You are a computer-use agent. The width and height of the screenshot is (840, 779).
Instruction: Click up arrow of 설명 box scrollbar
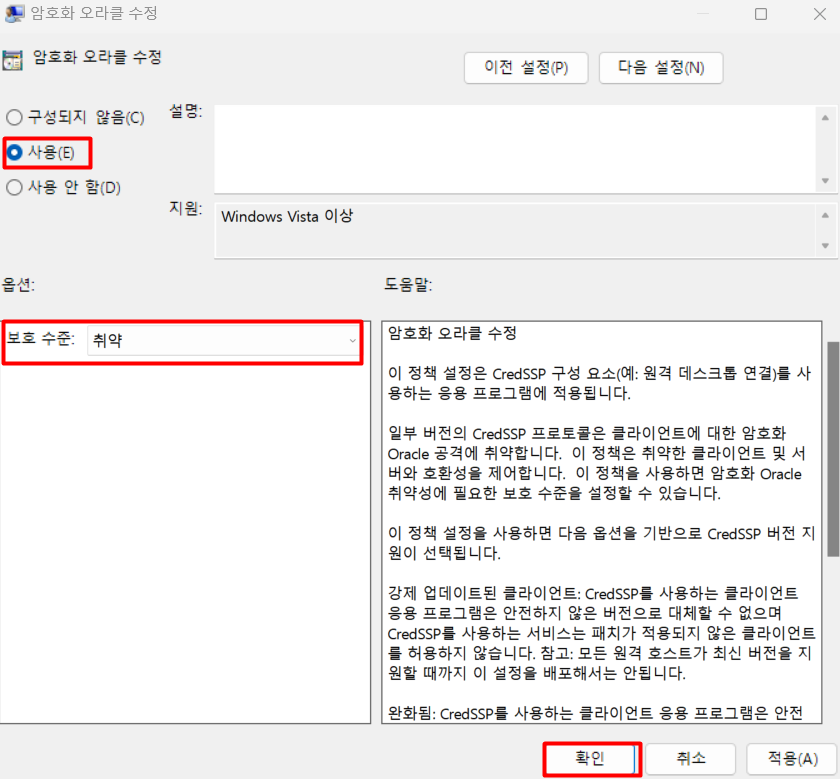tap(826, 117)
